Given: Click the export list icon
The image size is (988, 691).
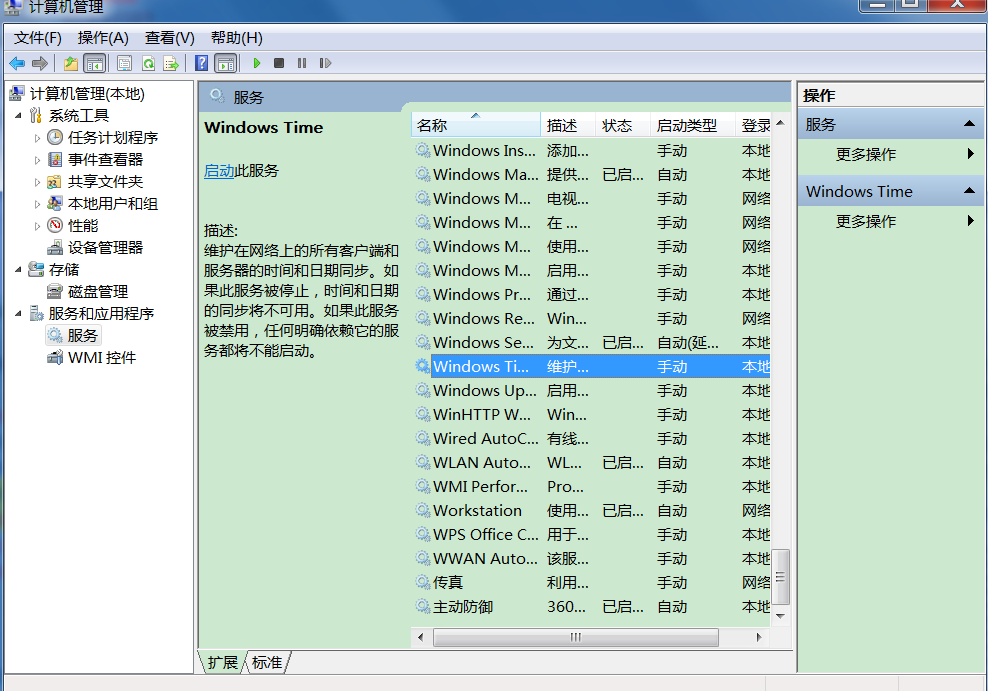Looking at the screenshot, I should tap(171, 63).
